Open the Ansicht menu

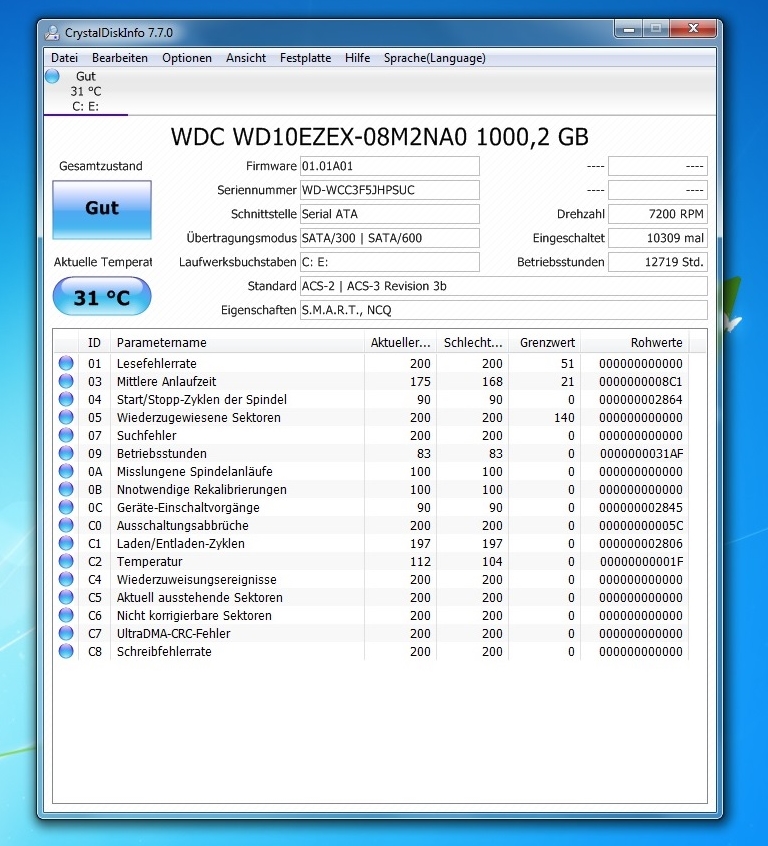click(x=246, y=58)
